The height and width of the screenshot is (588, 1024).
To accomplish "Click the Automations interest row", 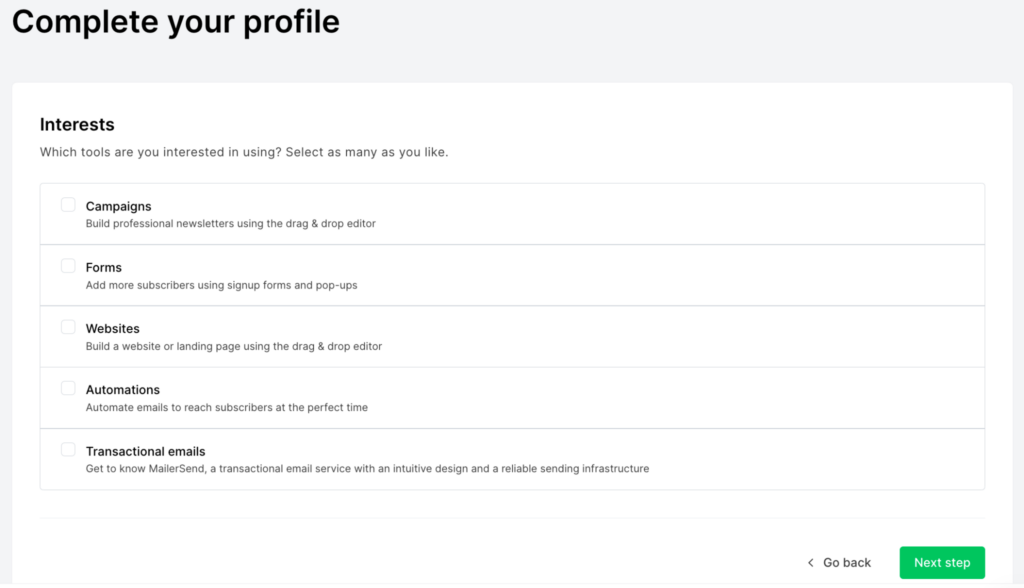I will (x=122, y=390).
